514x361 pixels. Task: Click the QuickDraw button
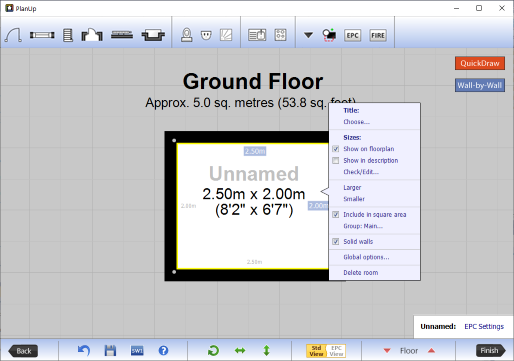[x=480, y=63]
